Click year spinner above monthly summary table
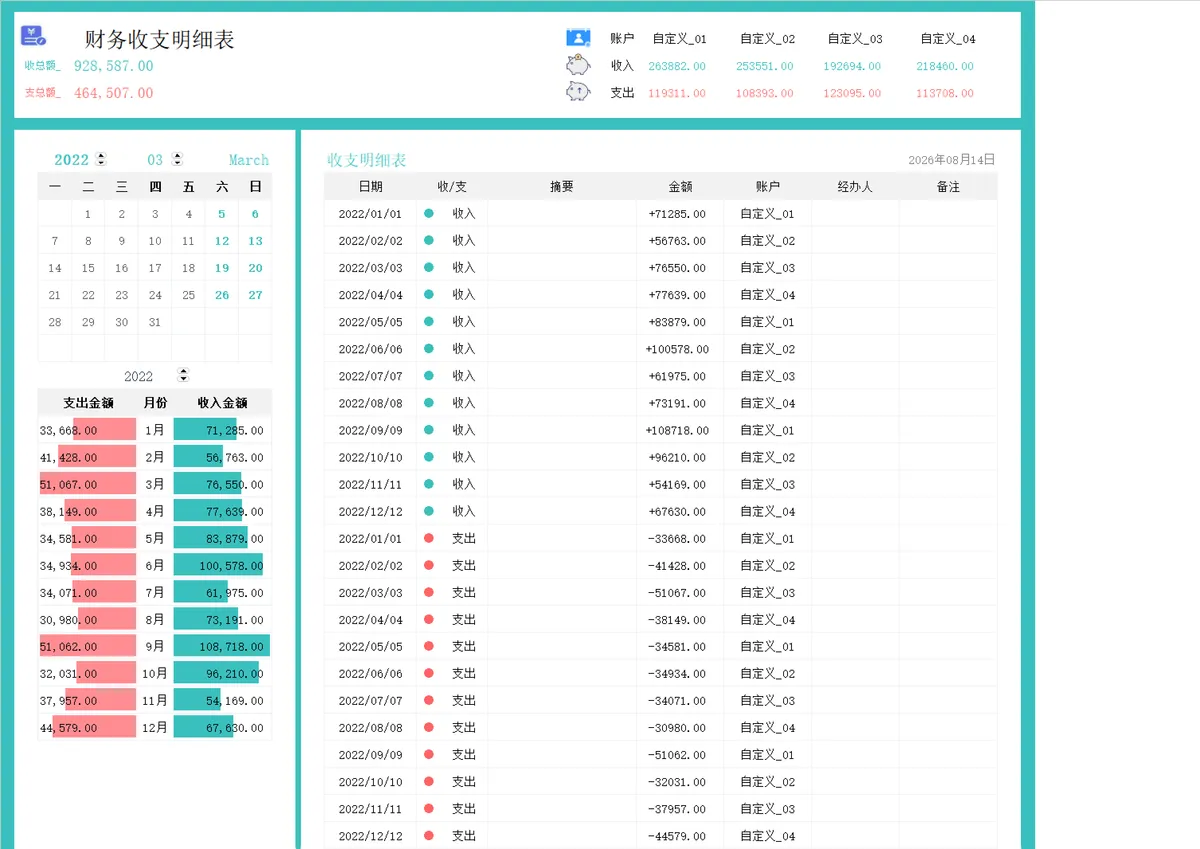The width and height of the screenshot is (1200, 849). point(183,375)
